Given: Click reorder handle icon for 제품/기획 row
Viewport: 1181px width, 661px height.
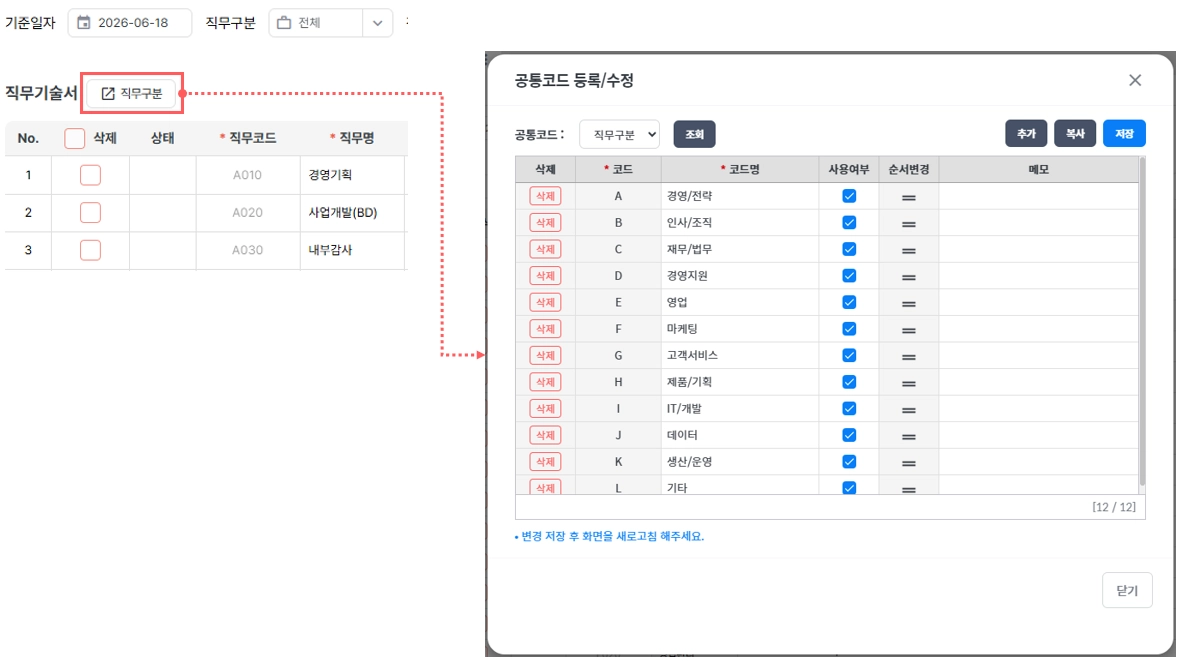Looking at the screenshot, I should 908,383.
